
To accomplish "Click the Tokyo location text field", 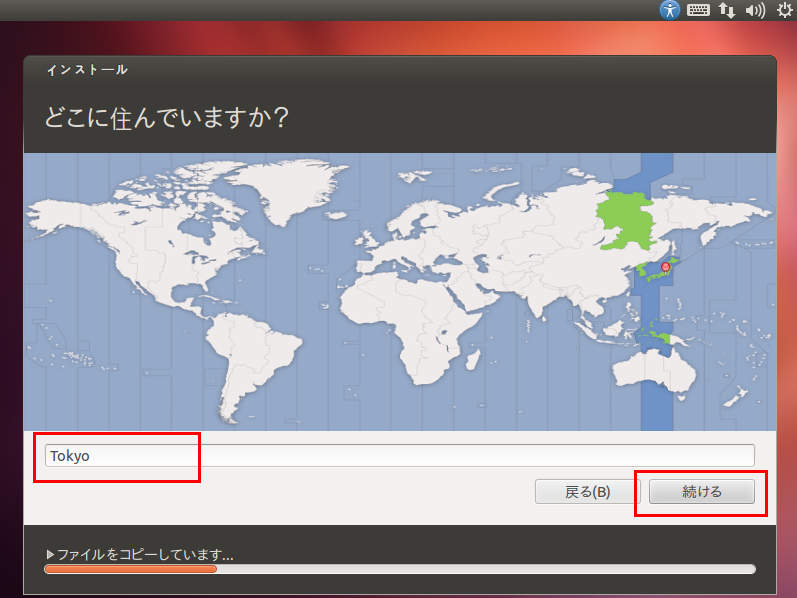I will click(400, 455).
